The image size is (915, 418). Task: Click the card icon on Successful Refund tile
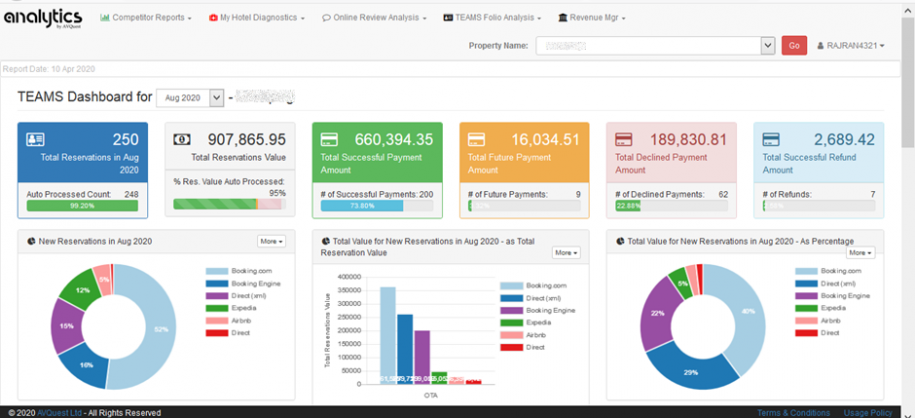click(771, 139)
